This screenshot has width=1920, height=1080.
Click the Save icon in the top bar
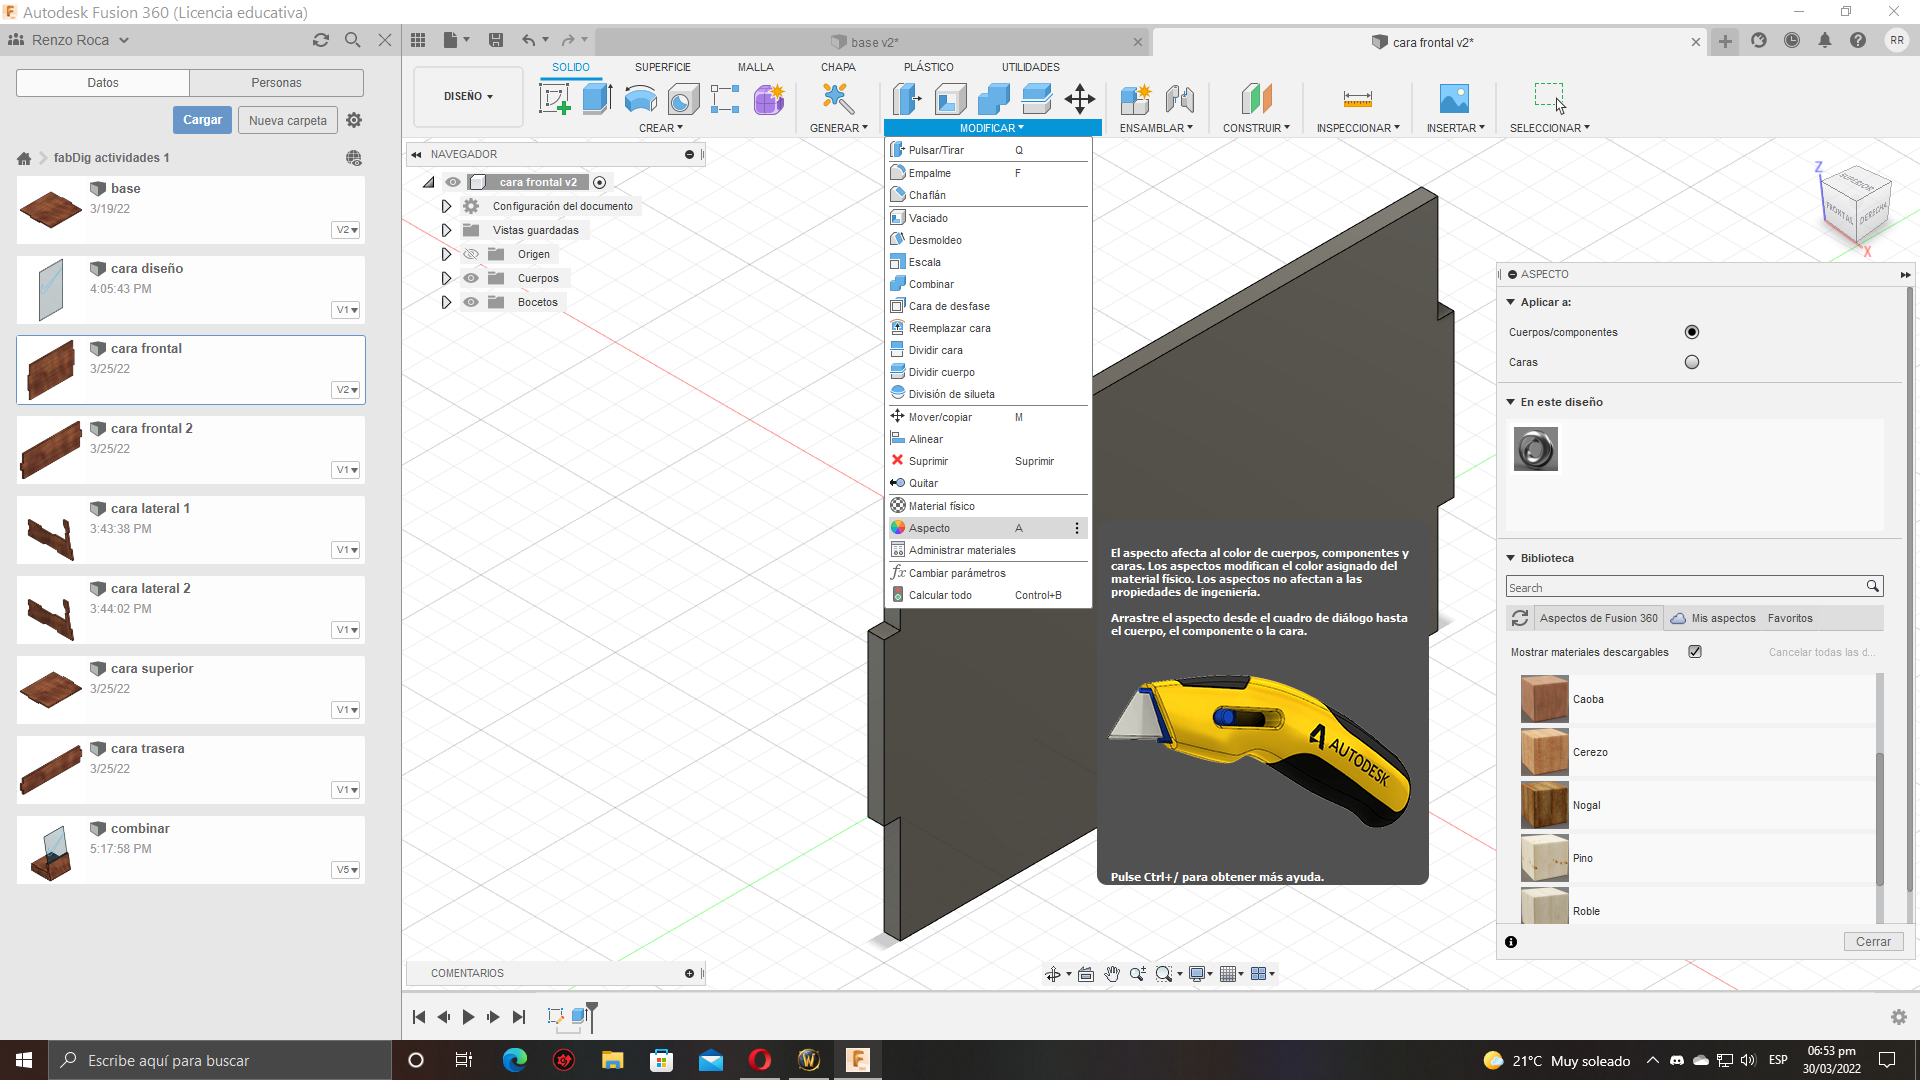click(x=496, y=40)
